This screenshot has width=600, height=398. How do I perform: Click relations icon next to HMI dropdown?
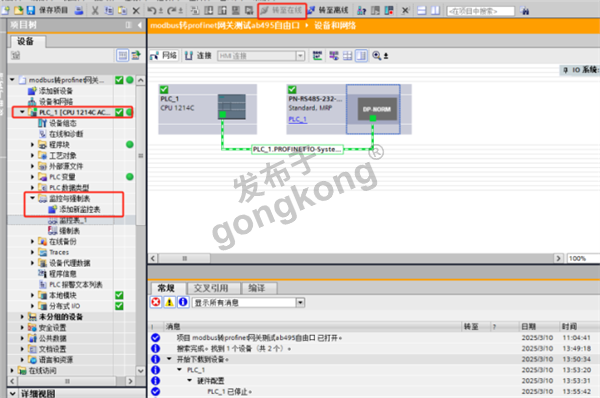click(317, 56)
